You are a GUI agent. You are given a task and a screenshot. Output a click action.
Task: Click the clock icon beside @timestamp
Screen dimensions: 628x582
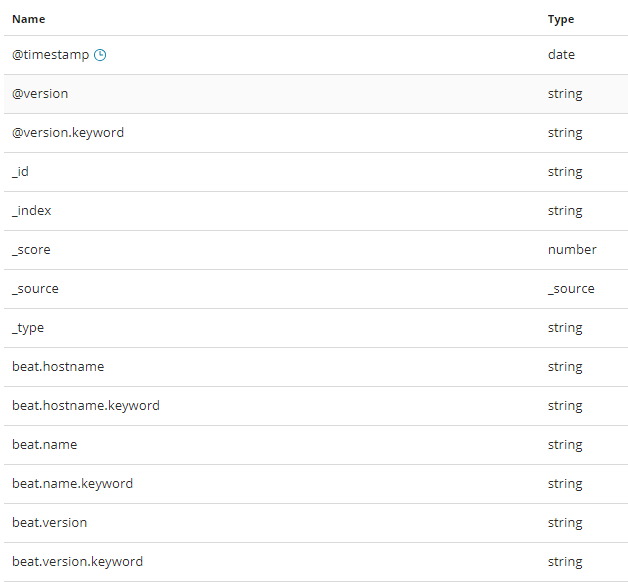(x=100, y=55)
